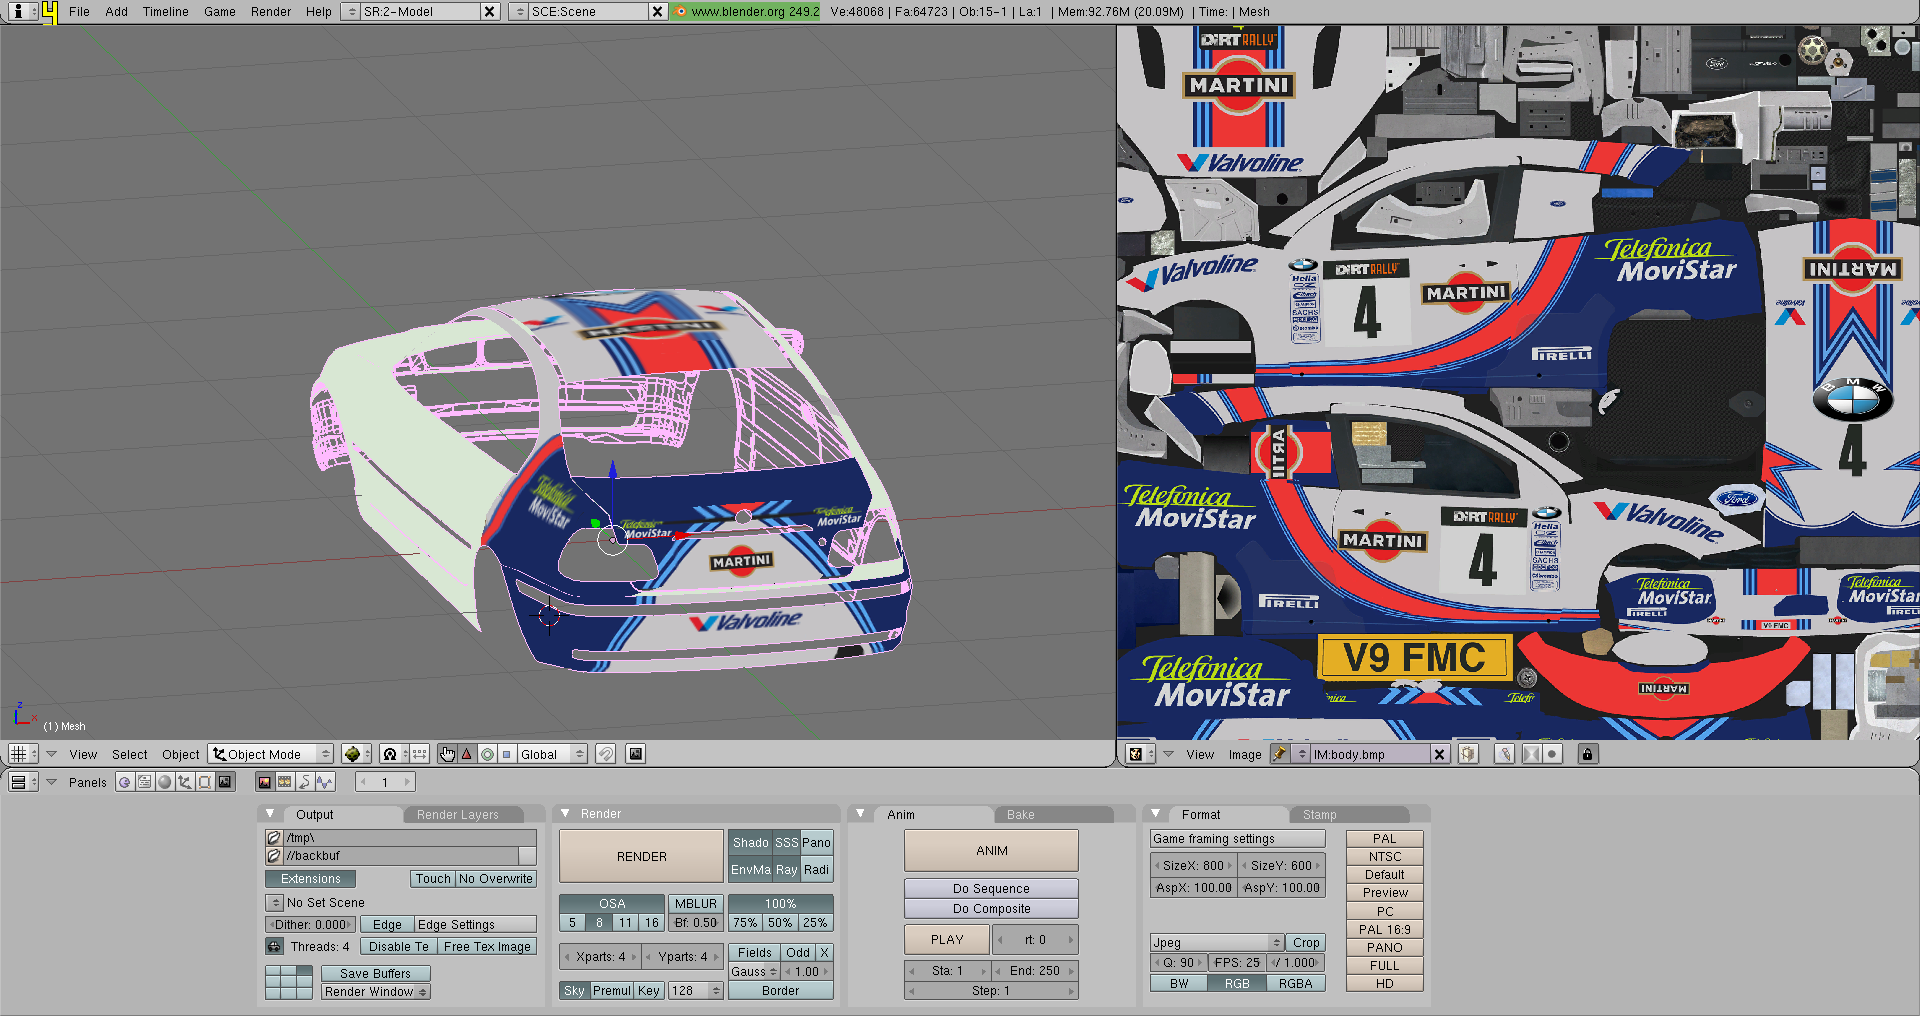Click the large RENDER button

click(641, 857)
